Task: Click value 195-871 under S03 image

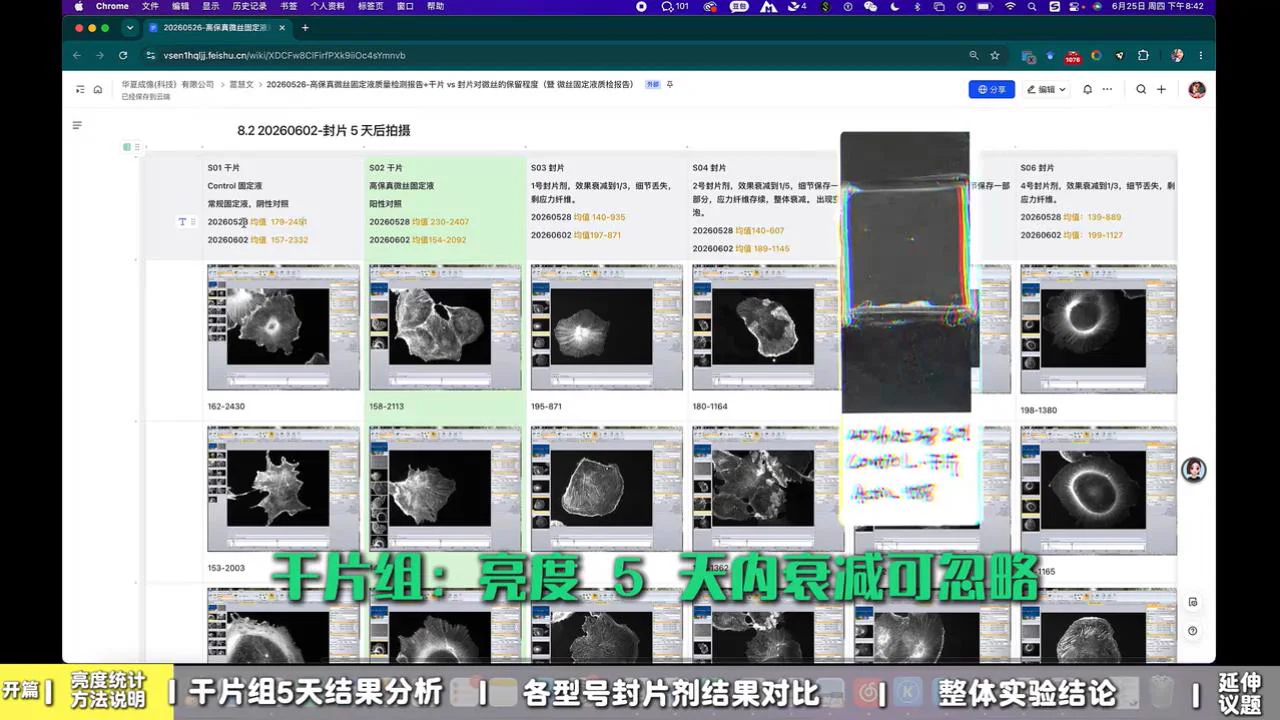Action: click(547, 407)
